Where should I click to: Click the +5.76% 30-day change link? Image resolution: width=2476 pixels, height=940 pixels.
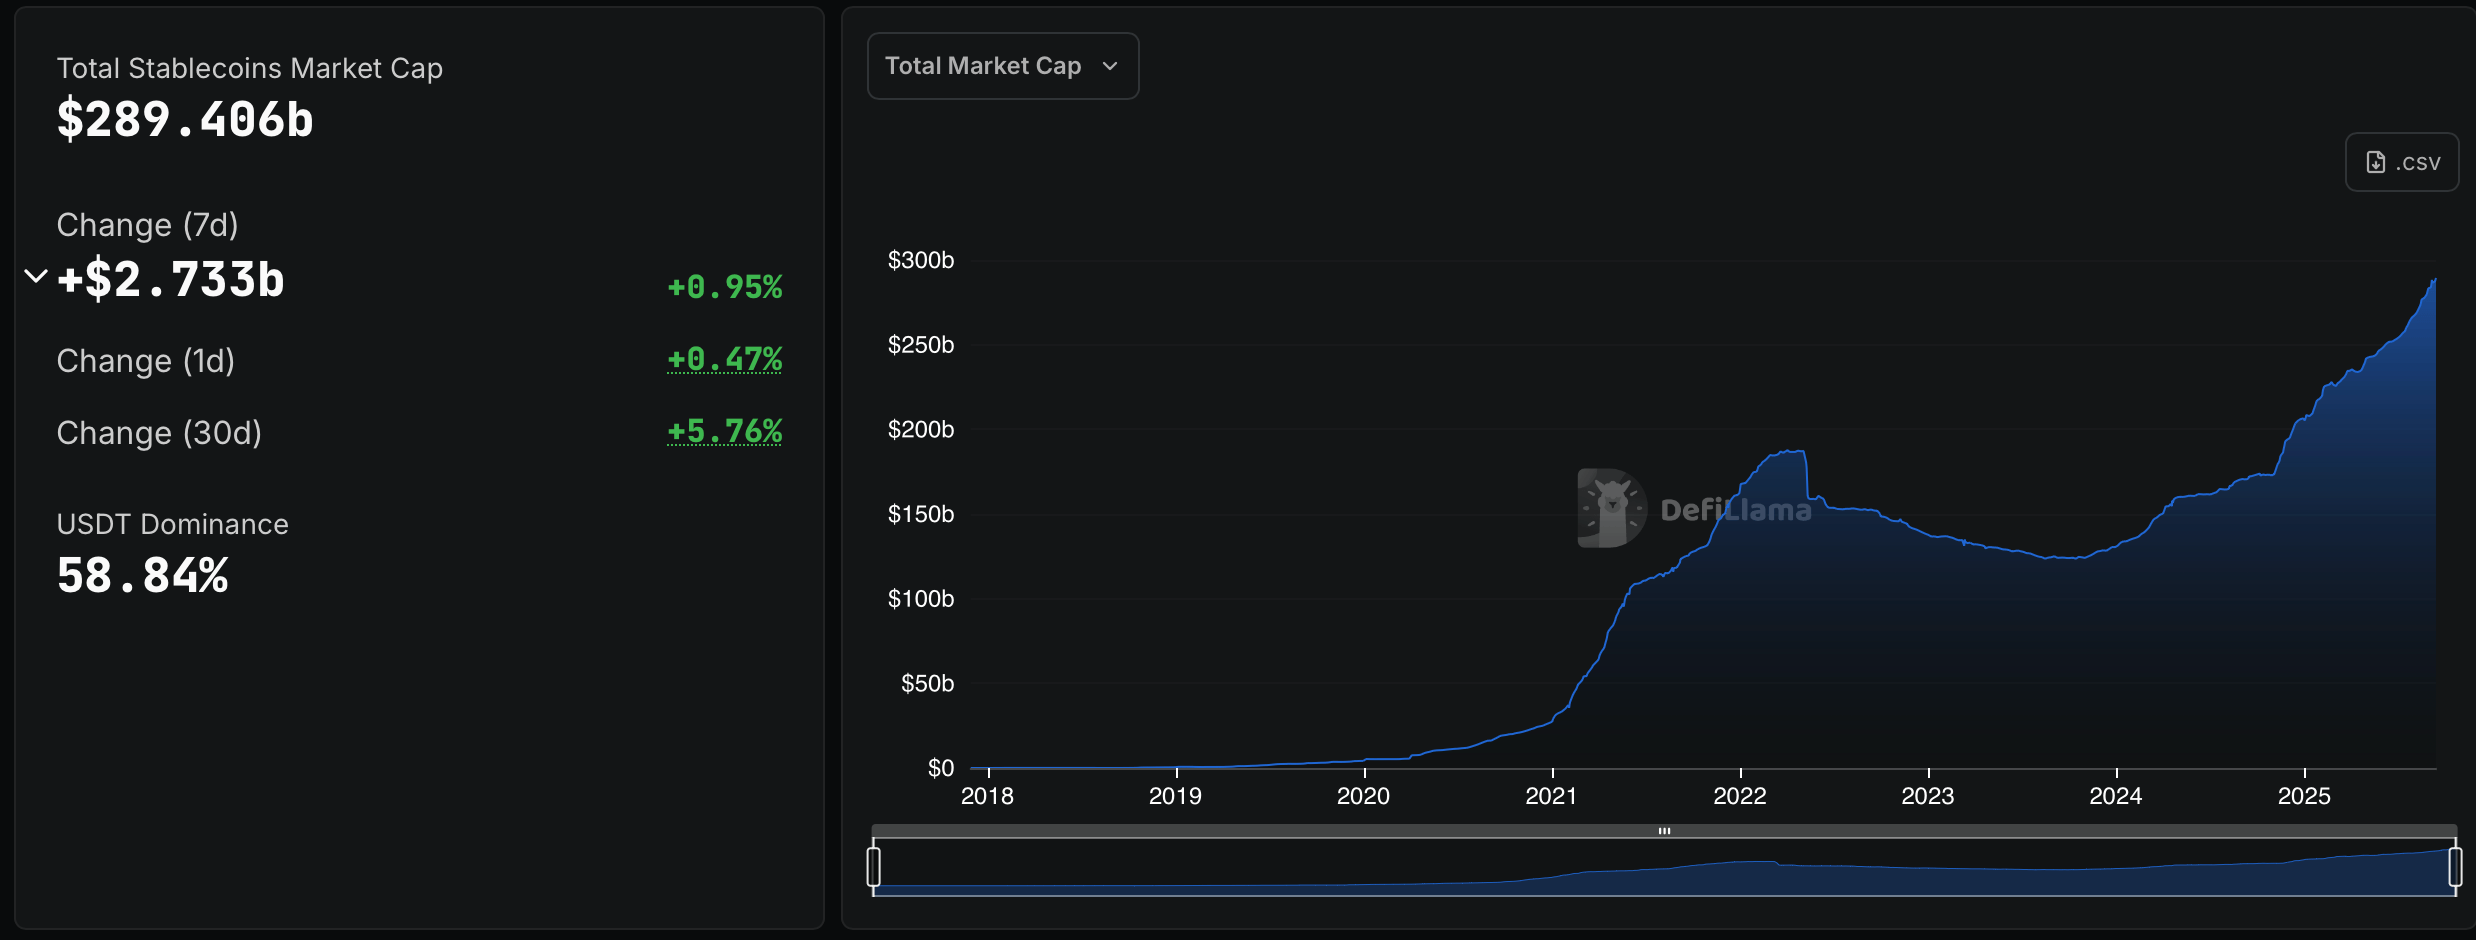click(724, 431)
